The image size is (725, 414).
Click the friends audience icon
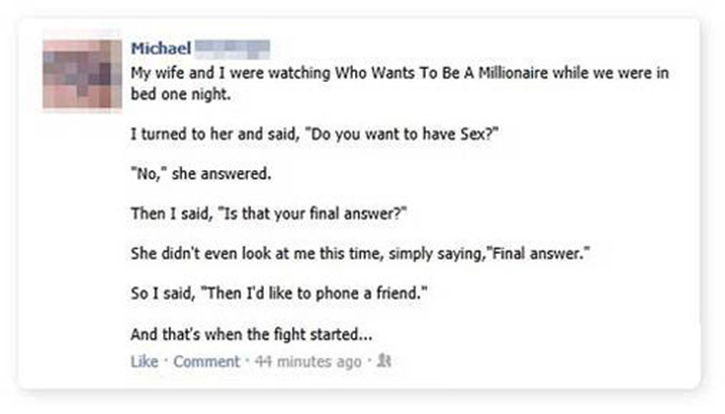[x=384, y=360]
